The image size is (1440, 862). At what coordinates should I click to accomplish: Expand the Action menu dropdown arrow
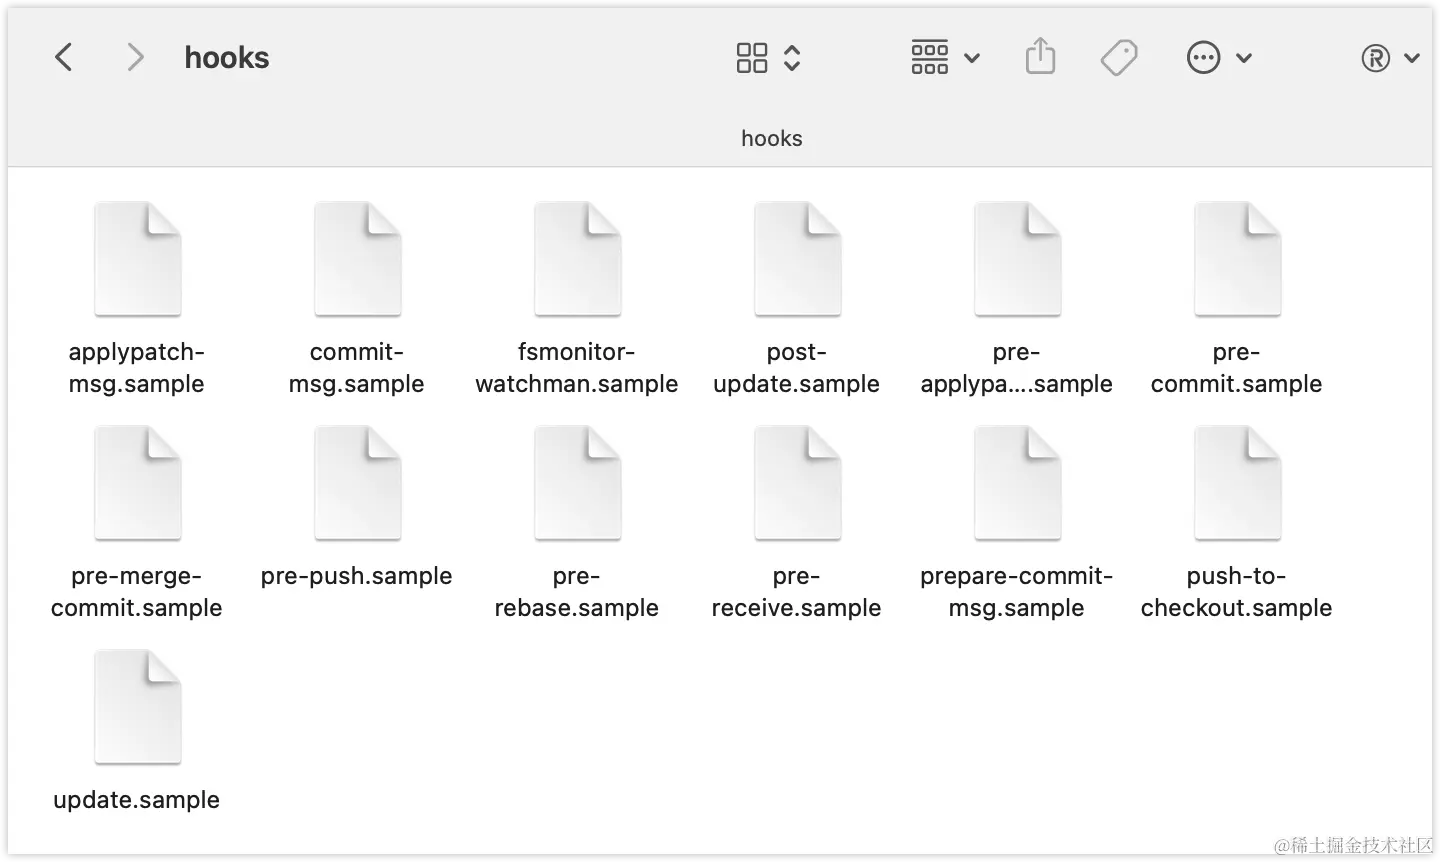pyautogui.click(x=1244, y=58)
